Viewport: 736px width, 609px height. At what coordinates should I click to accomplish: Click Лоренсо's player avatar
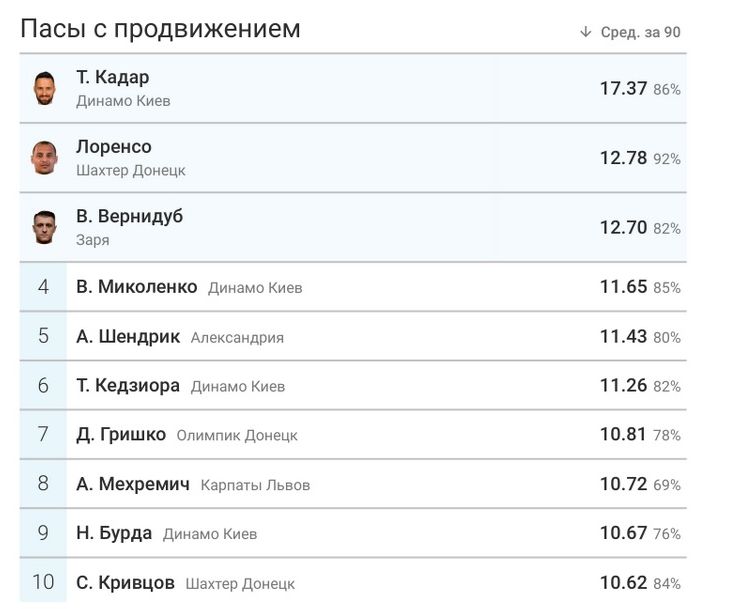click(43, 158)
